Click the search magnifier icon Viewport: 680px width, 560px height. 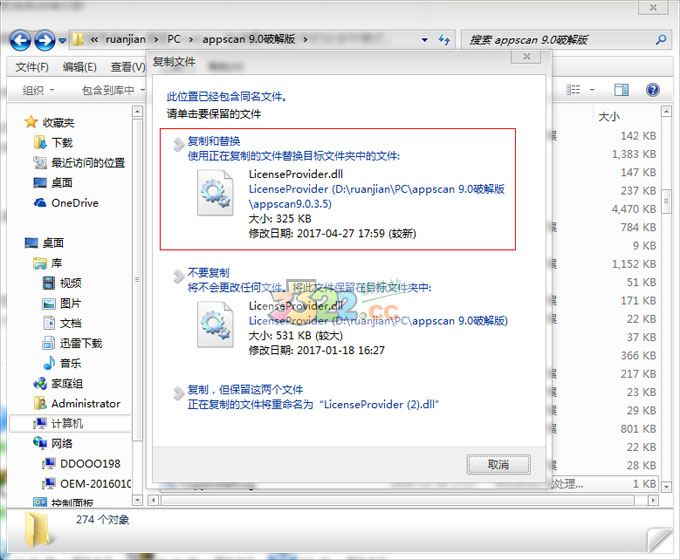click(661, 40)
